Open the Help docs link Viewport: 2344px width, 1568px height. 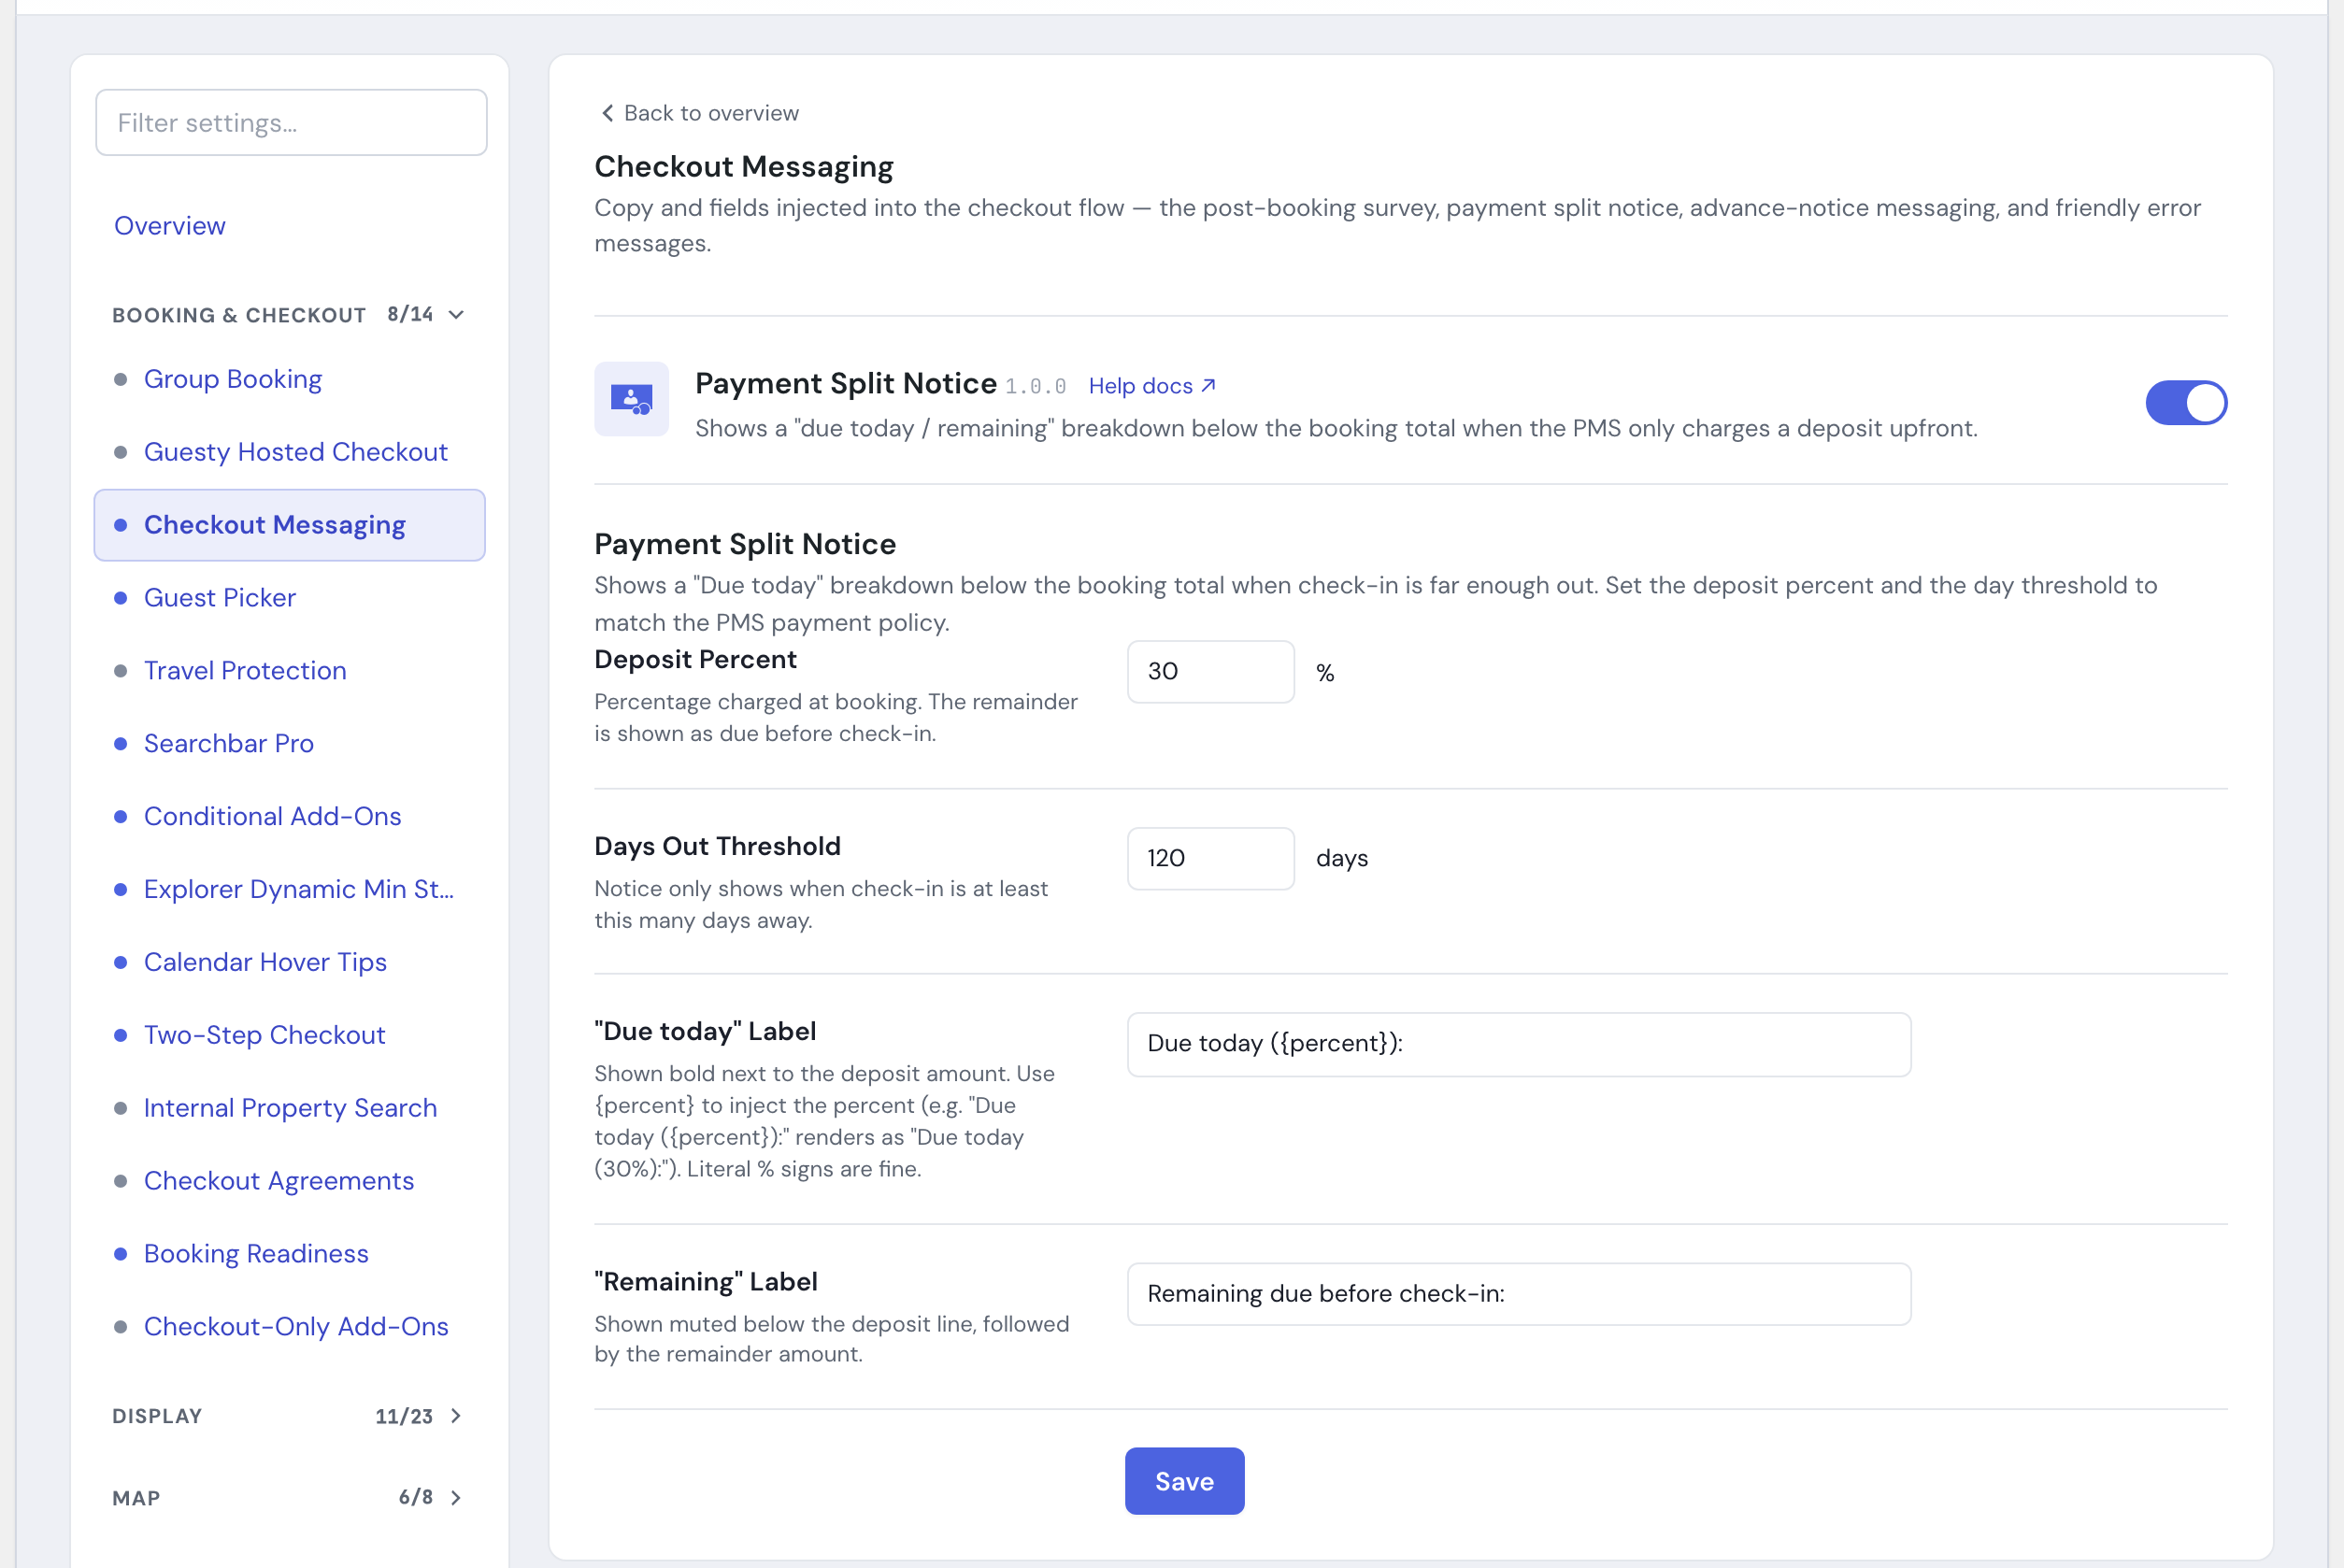(x=1152, y=386)
